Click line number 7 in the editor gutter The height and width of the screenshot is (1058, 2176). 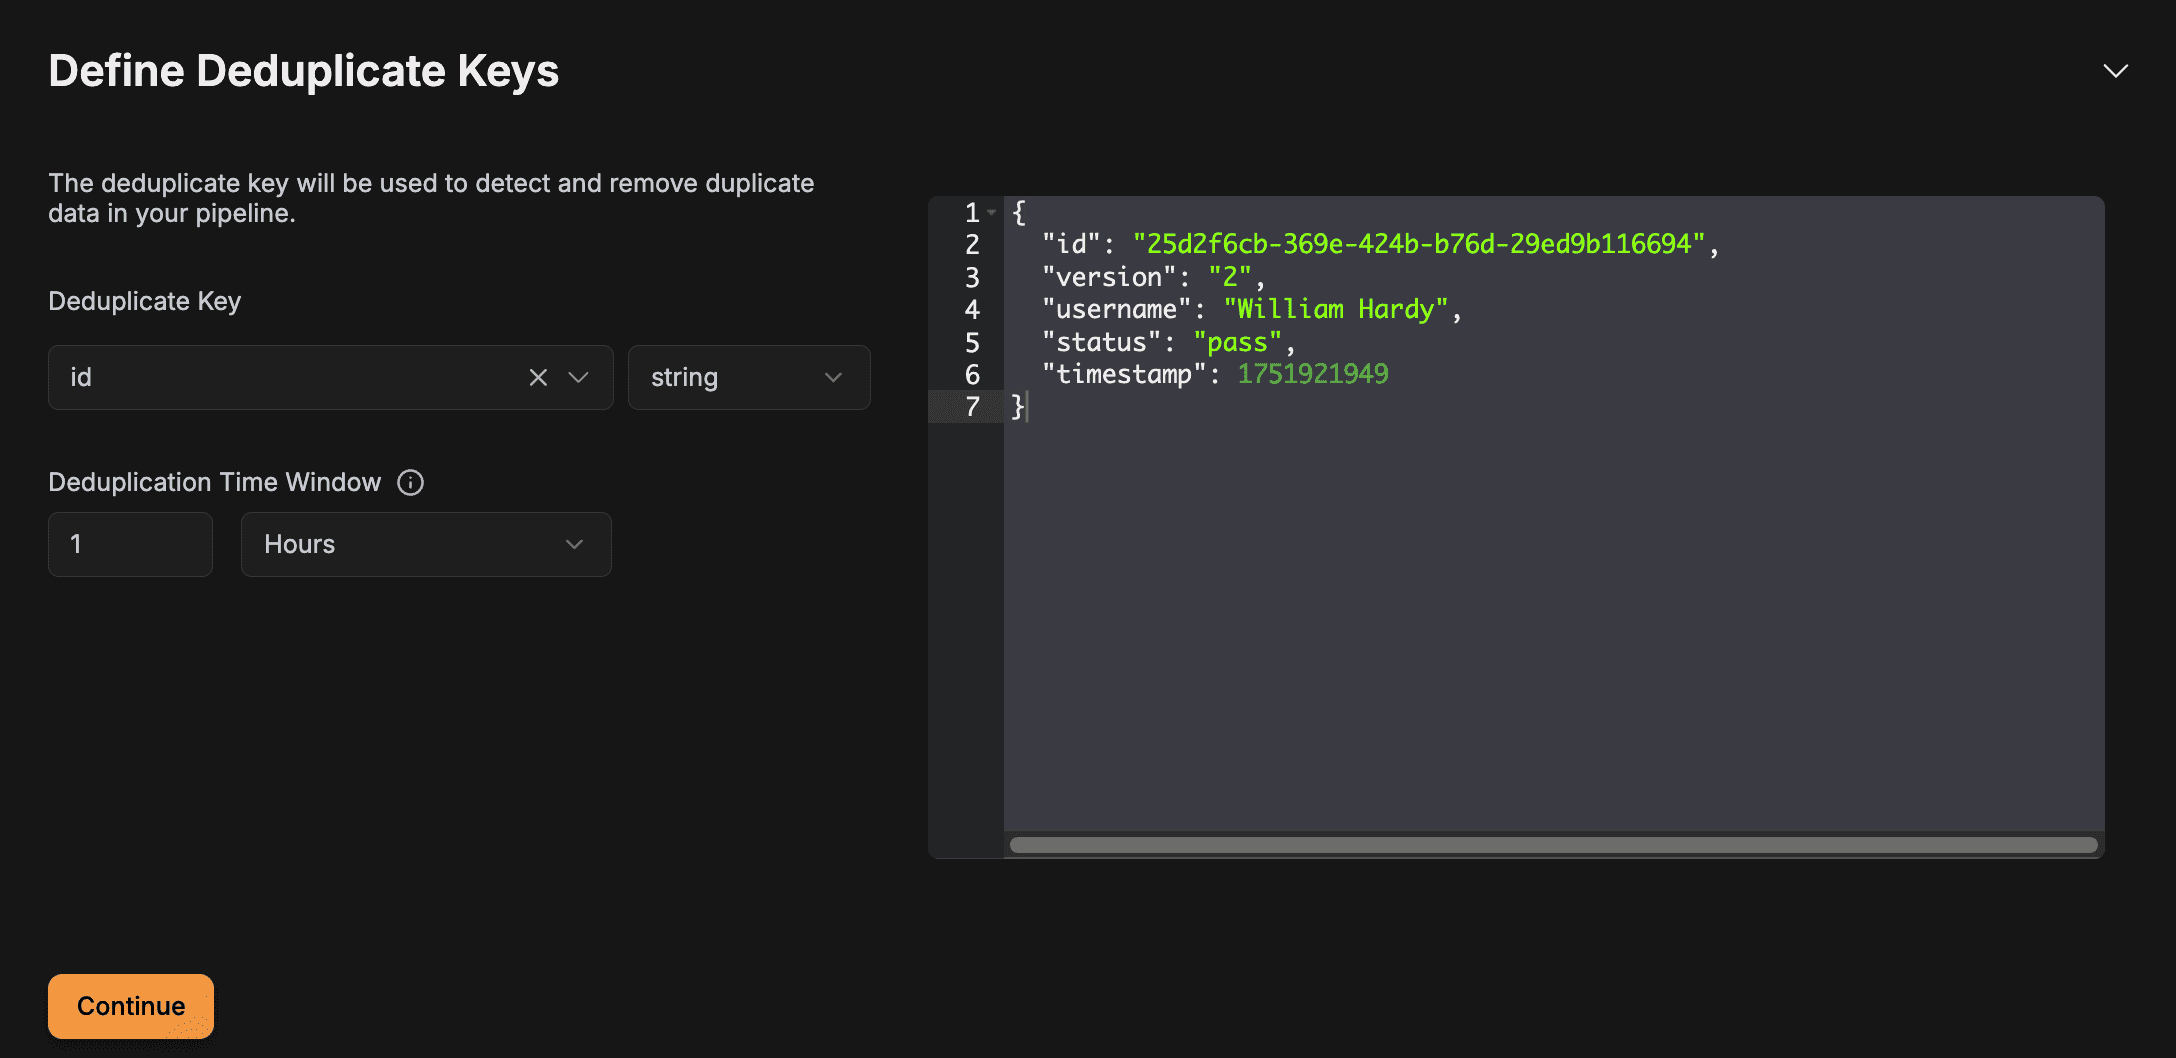972,407
